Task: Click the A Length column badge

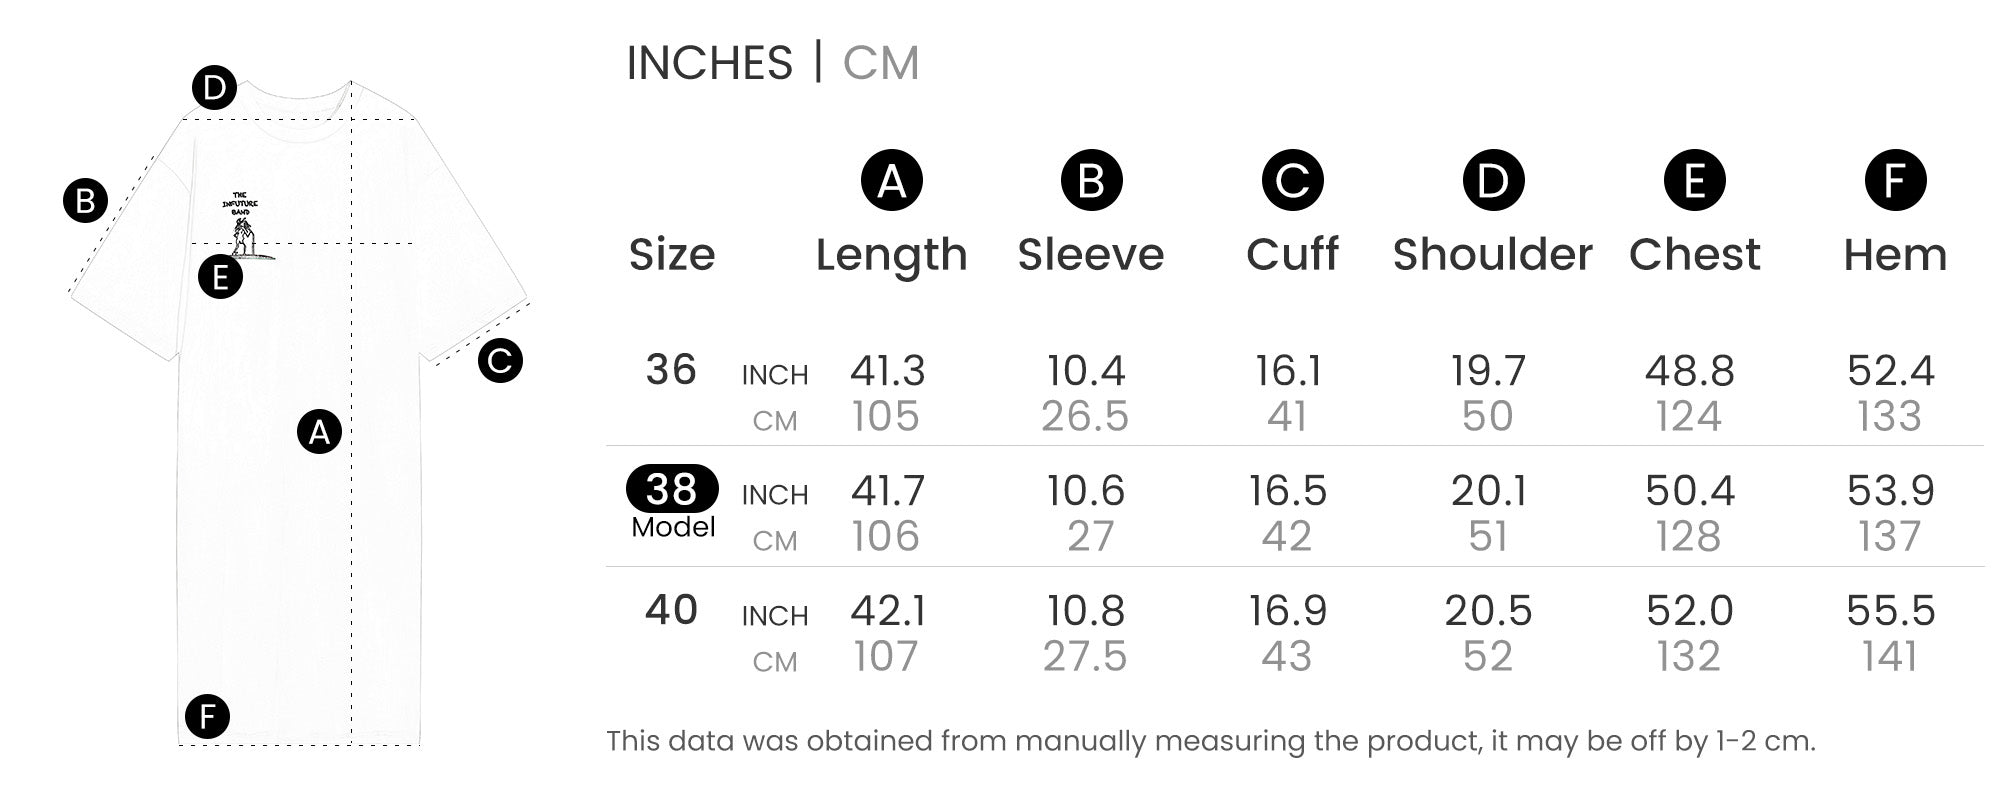Action: (891, 180)
